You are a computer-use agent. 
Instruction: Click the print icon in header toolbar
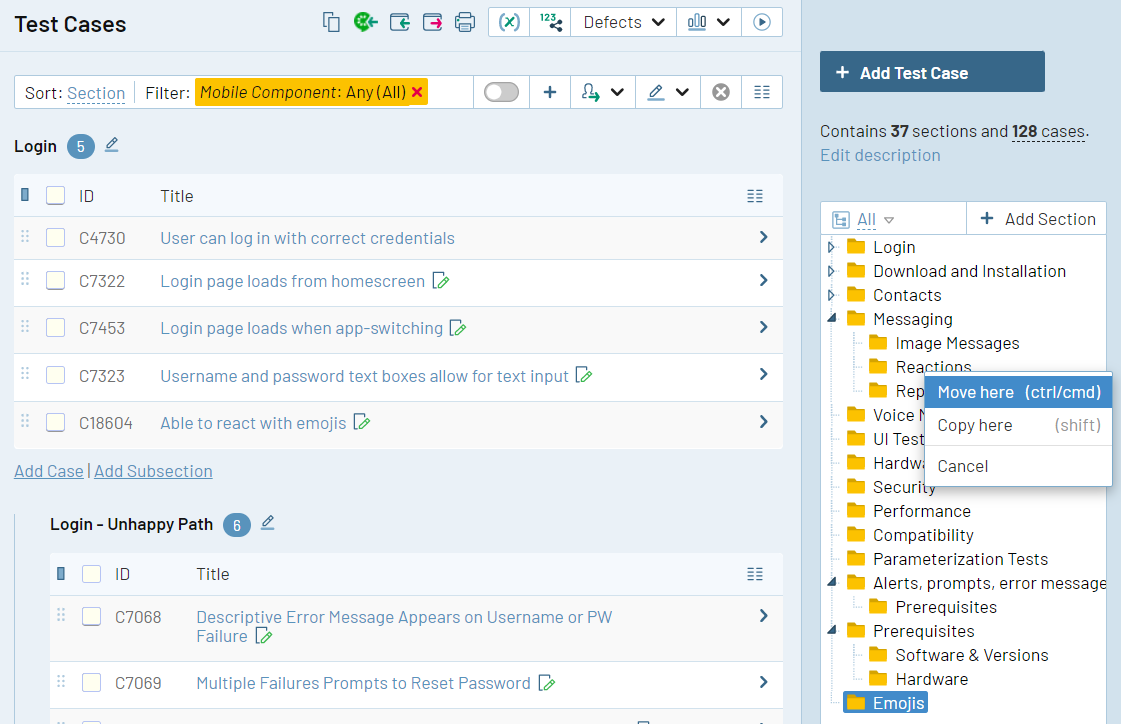465,22
